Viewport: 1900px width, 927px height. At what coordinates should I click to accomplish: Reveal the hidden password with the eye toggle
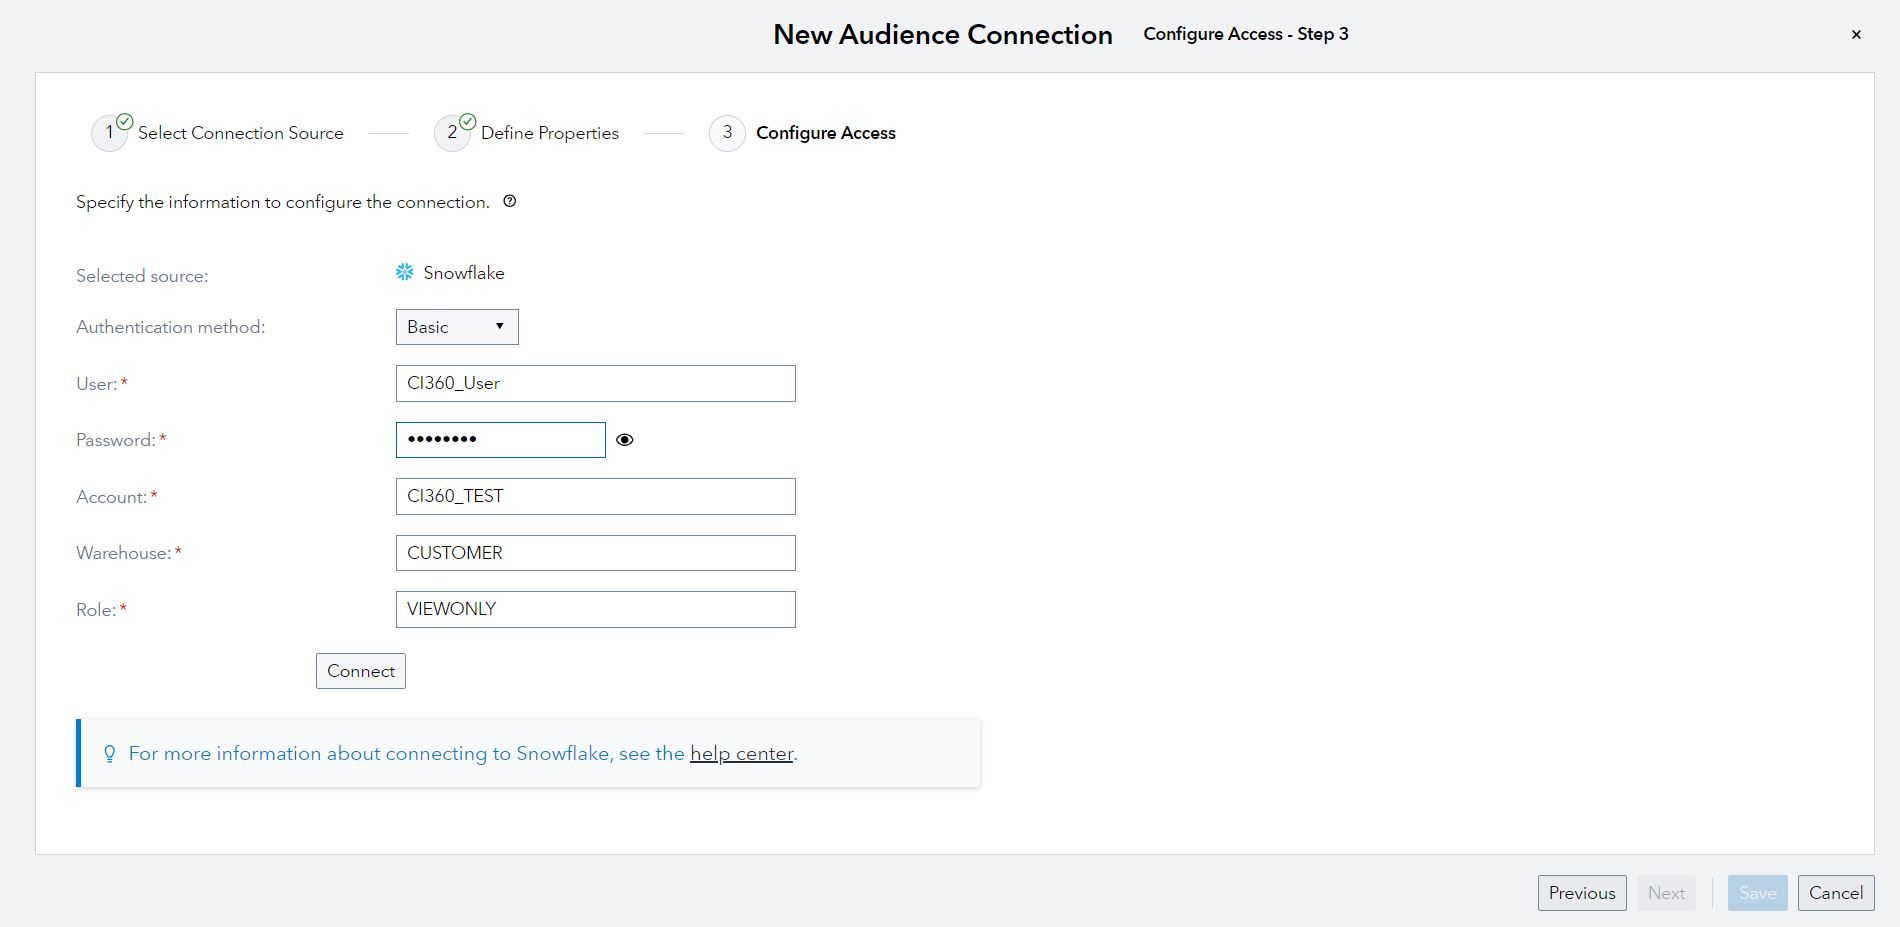625,439
